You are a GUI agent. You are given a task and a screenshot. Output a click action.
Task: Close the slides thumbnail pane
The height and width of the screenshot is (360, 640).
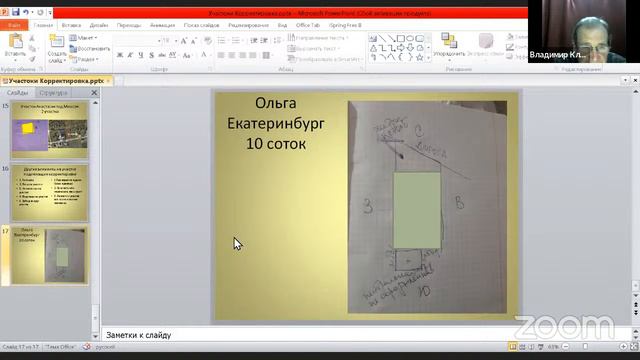(x=94, y=93)
